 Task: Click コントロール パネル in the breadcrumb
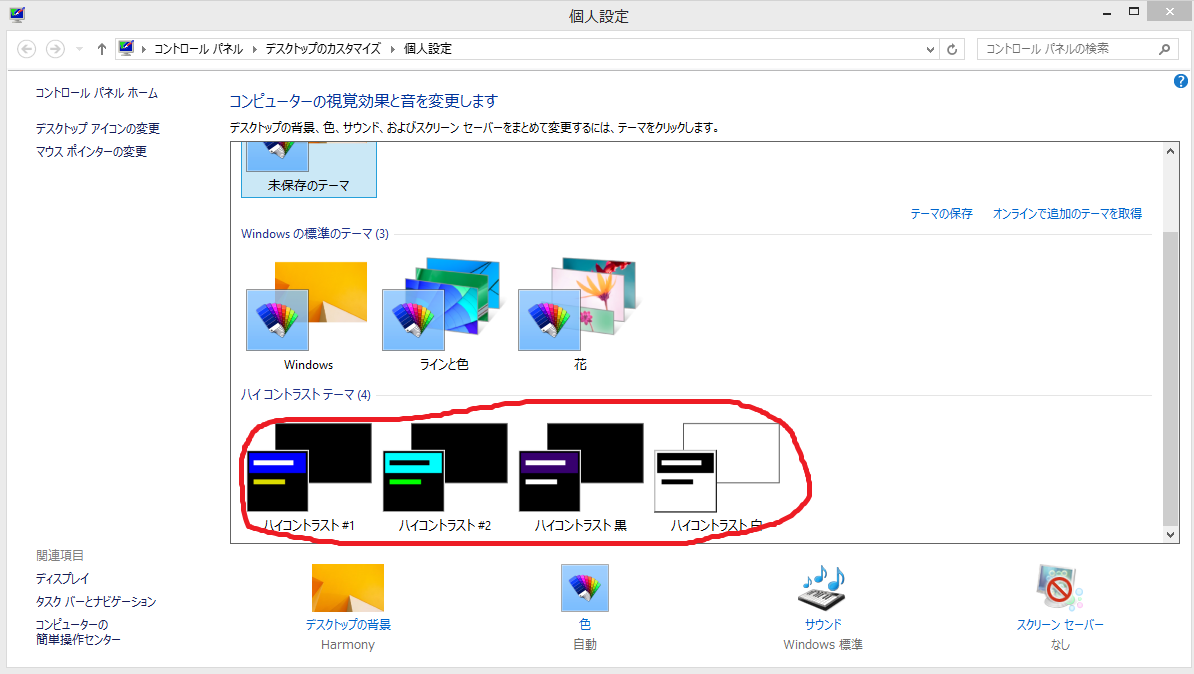point(198,49)
